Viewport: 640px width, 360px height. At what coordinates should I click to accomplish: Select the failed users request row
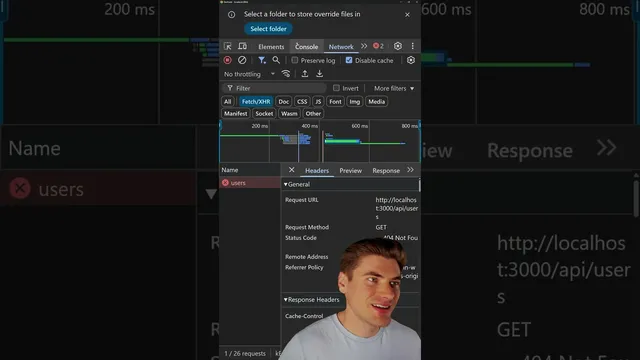coord(250,183)
